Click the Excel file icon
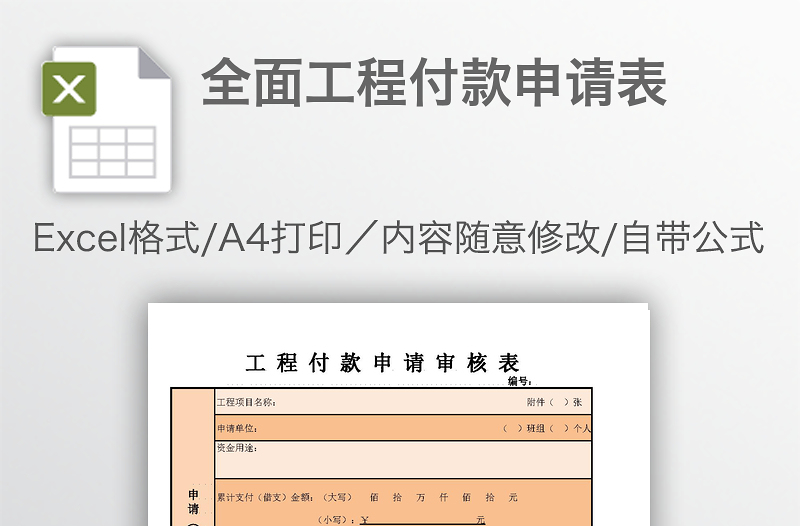Viewport: 800px width, 526px height. [107, 120]
